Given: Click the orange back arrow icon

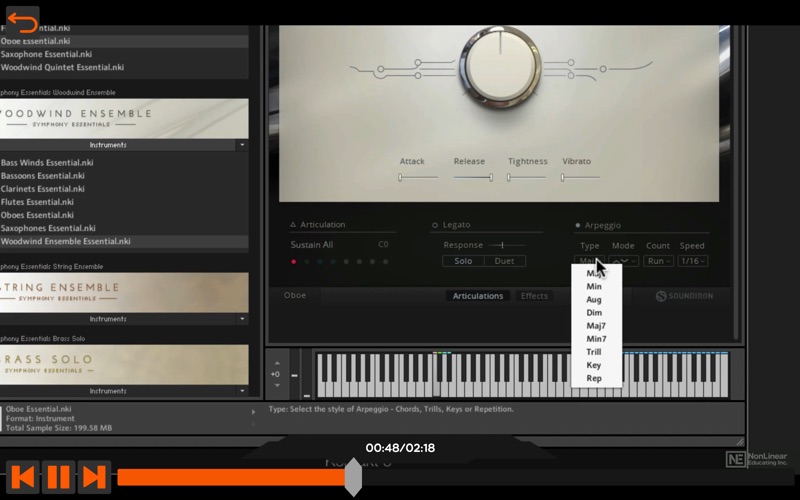Looking at the screenshot, I should click(x=22, y=22).
